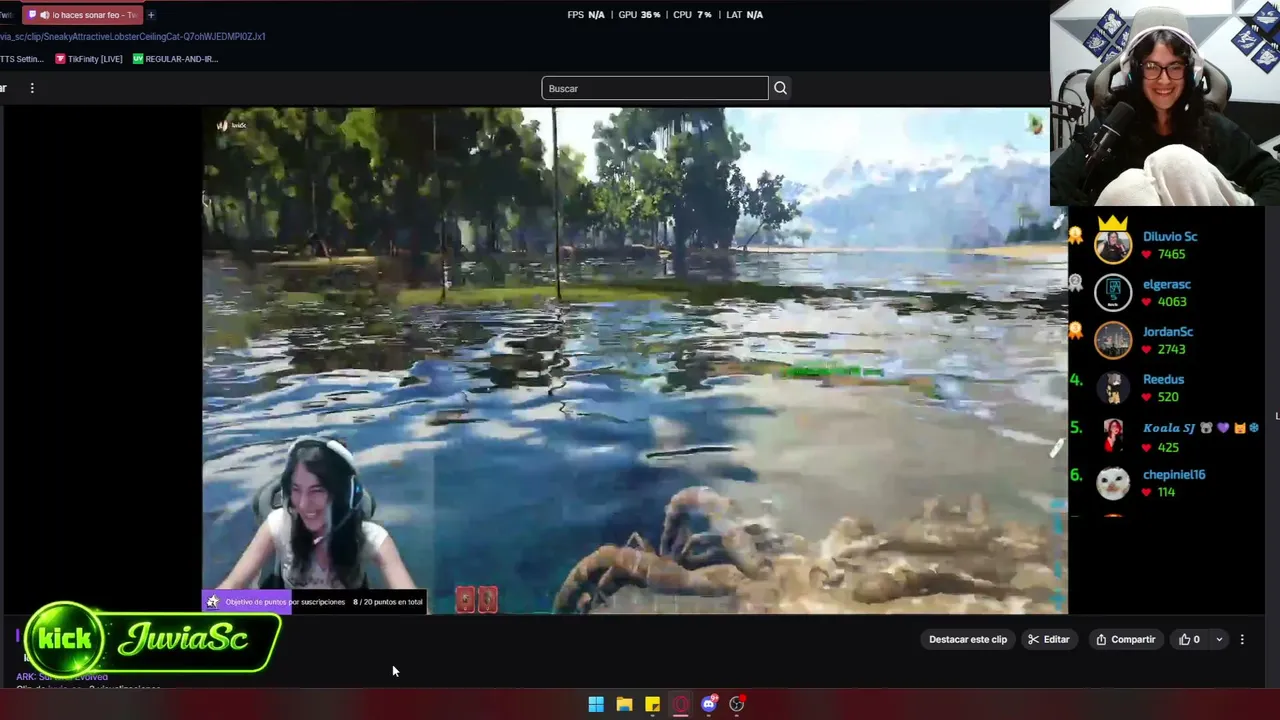This screenshot has width=1280, height=720.
Task: Click the 'chepiniel16' leaderboard name
Action: coord(1174,475)
